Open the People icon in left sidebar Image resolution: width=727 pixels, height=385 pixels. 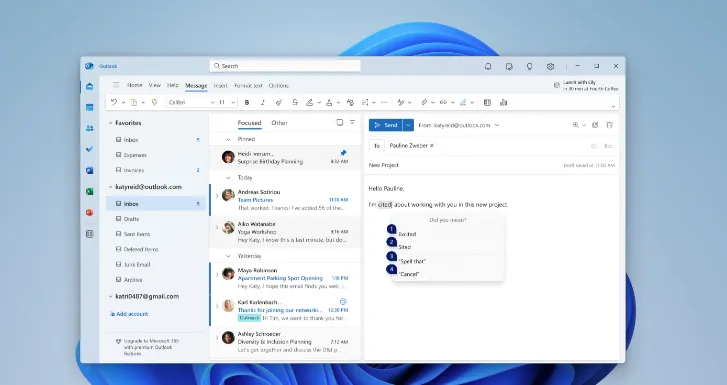(x=89, y=128)
